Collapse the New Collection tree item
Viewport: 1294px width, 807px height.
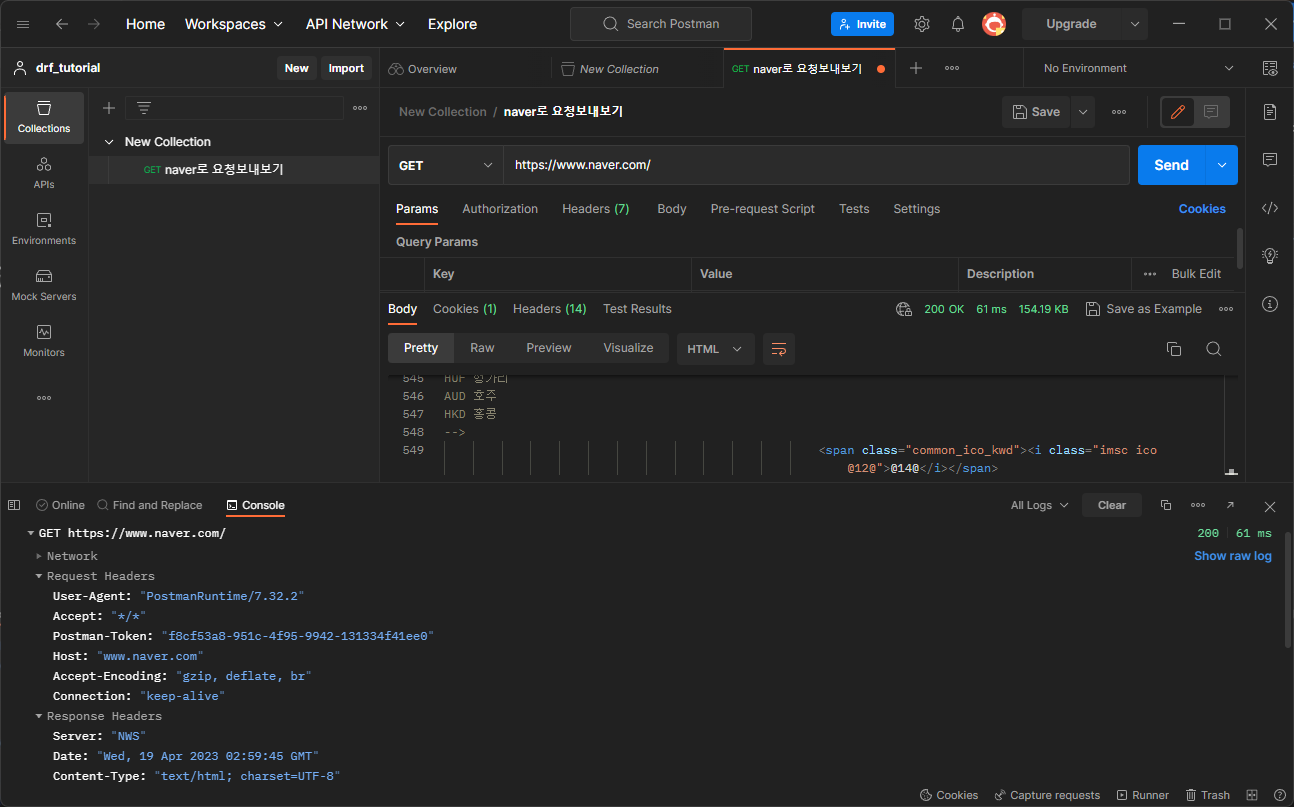(110, 142)
